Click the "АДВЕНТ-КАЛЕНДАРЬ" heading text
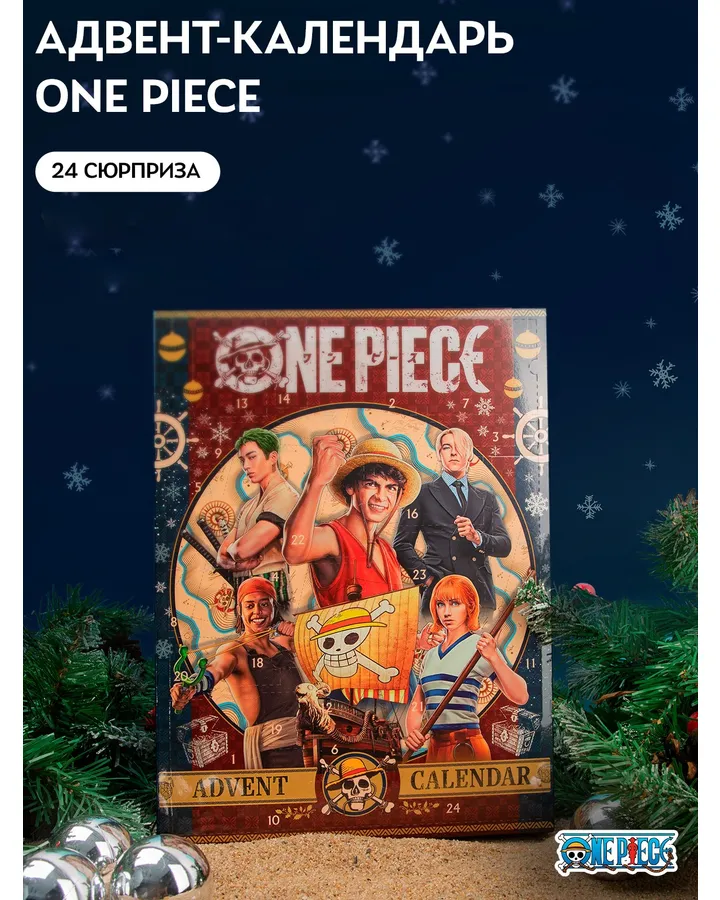Viewport: 720px width, 900px height. tap(274, 39)
